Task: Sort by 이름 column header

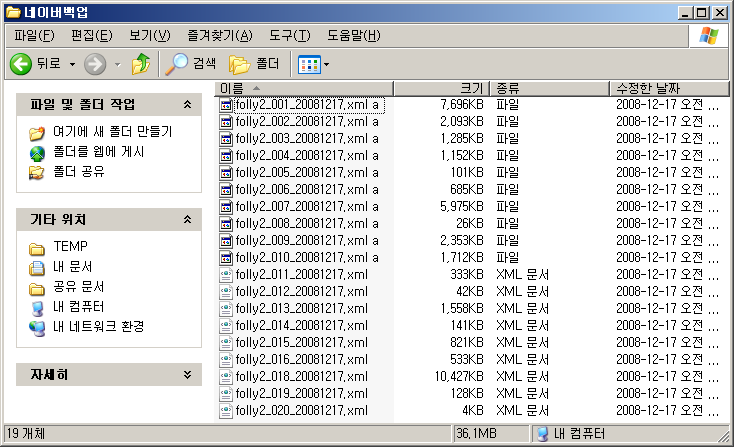Action: pyautogui.click(x=304, y=88)
